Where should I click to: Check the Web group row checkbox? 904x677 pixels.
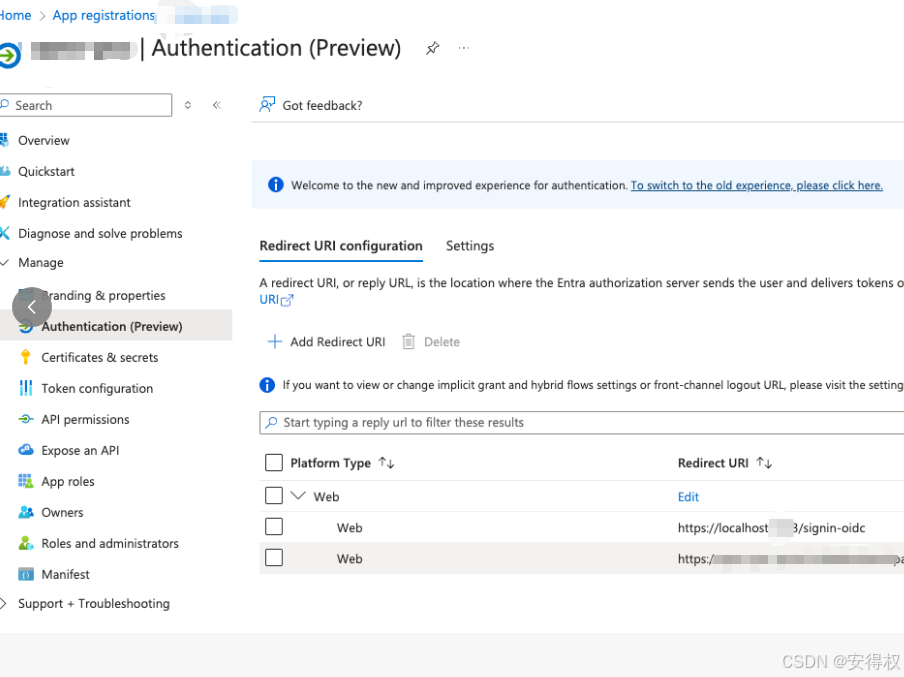click(274, 496)
